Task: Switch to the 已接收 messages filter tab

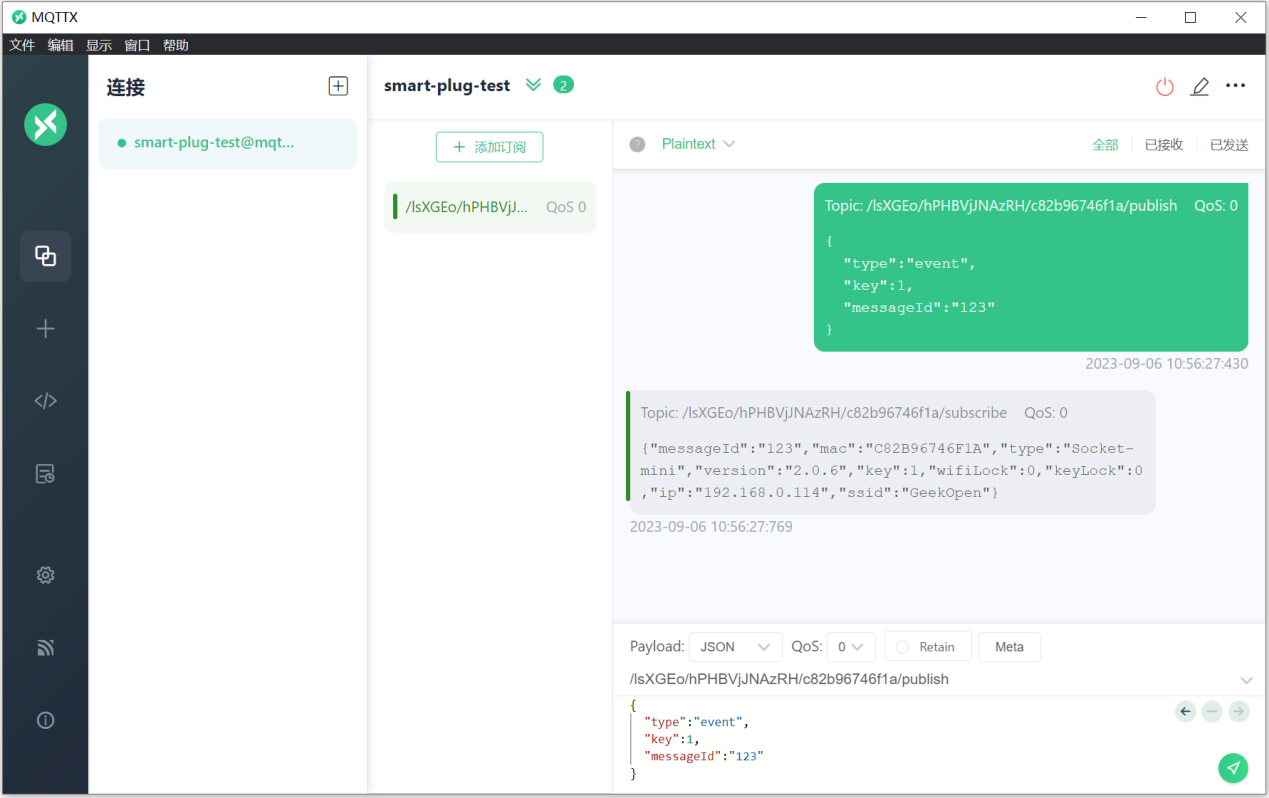Action: click(x=1163, y=145)
